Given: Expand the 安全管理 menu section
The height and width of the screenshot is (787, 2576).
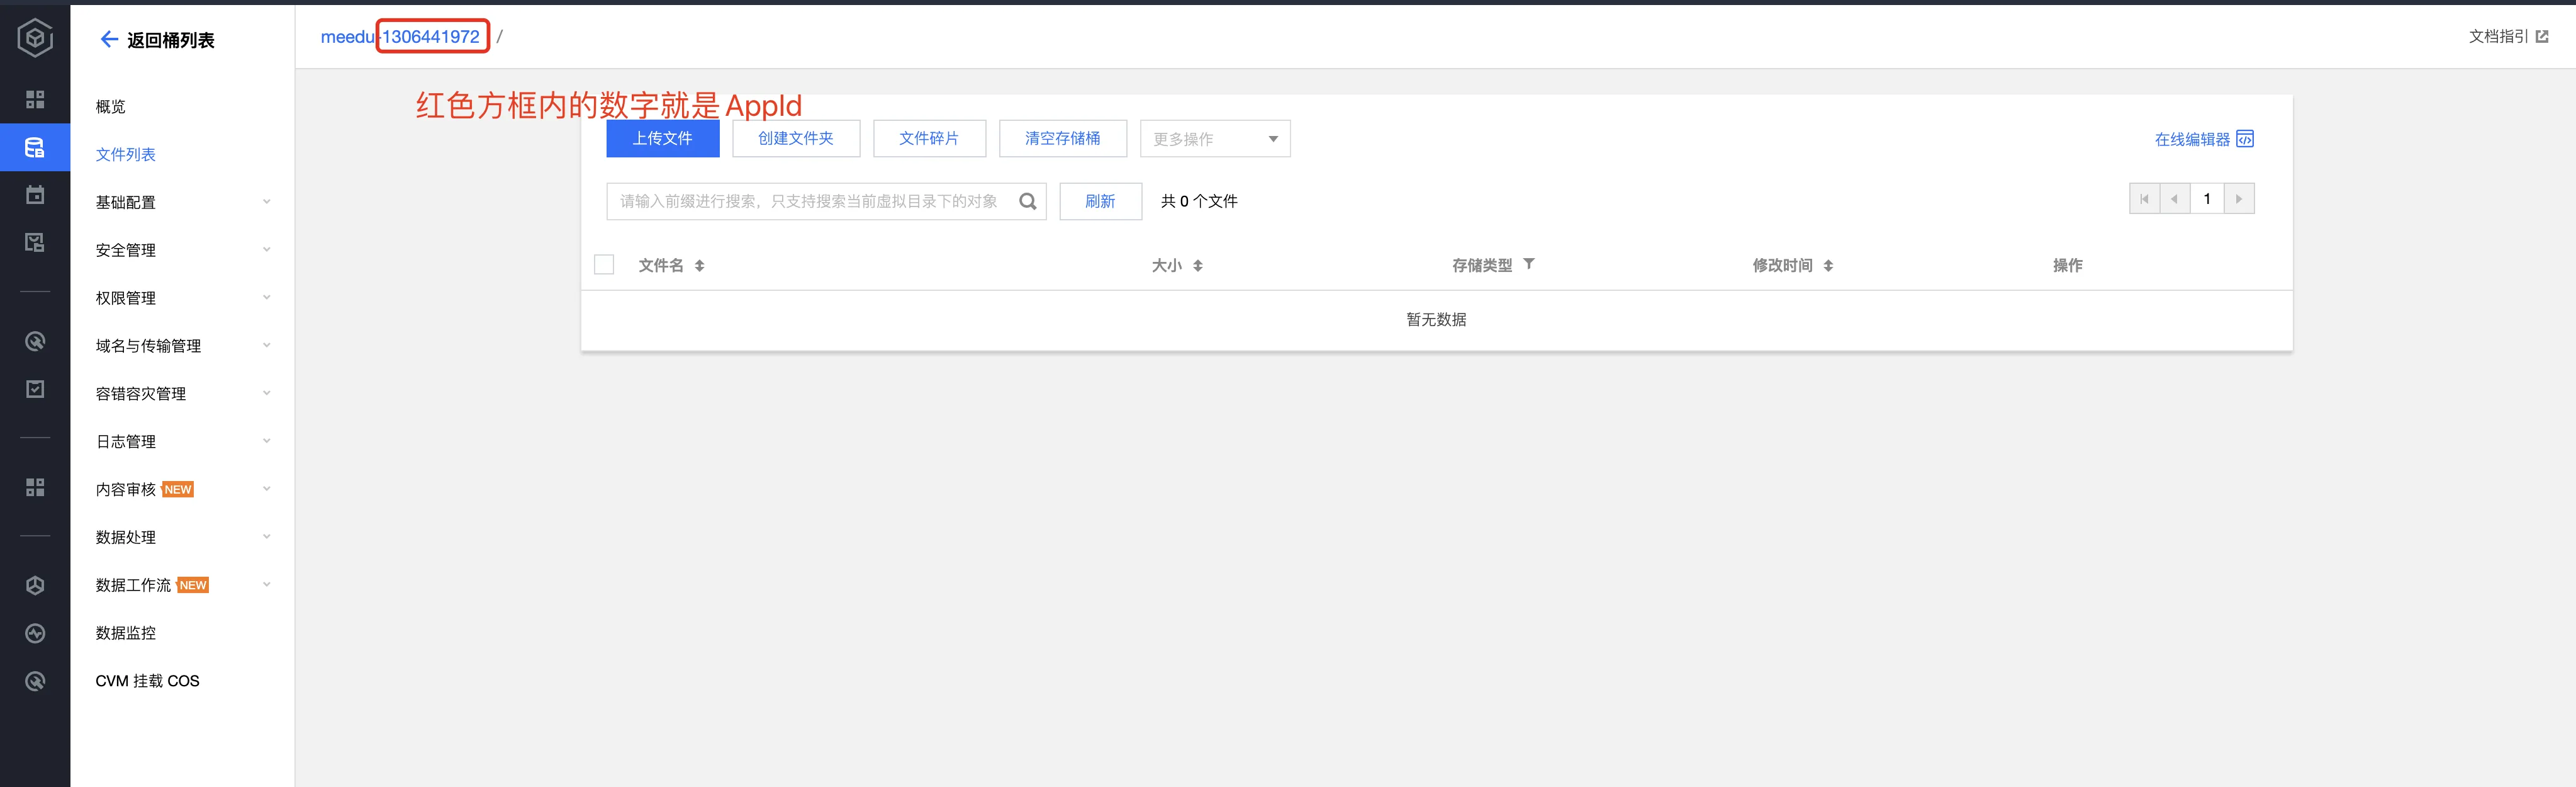Looking at the screenshot, I should coord(183,250).
